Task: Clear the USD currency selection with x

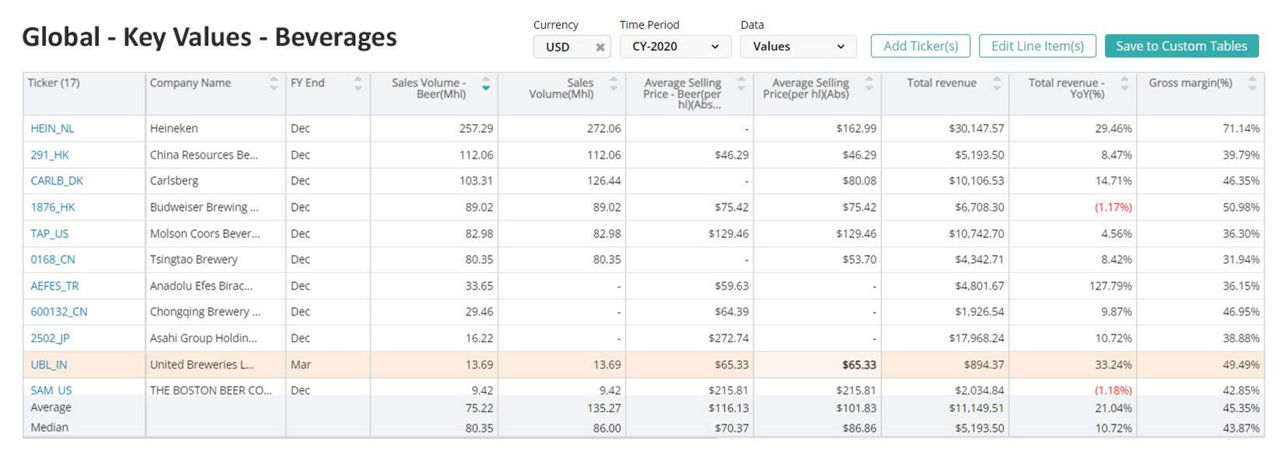Action: [600, 47]
